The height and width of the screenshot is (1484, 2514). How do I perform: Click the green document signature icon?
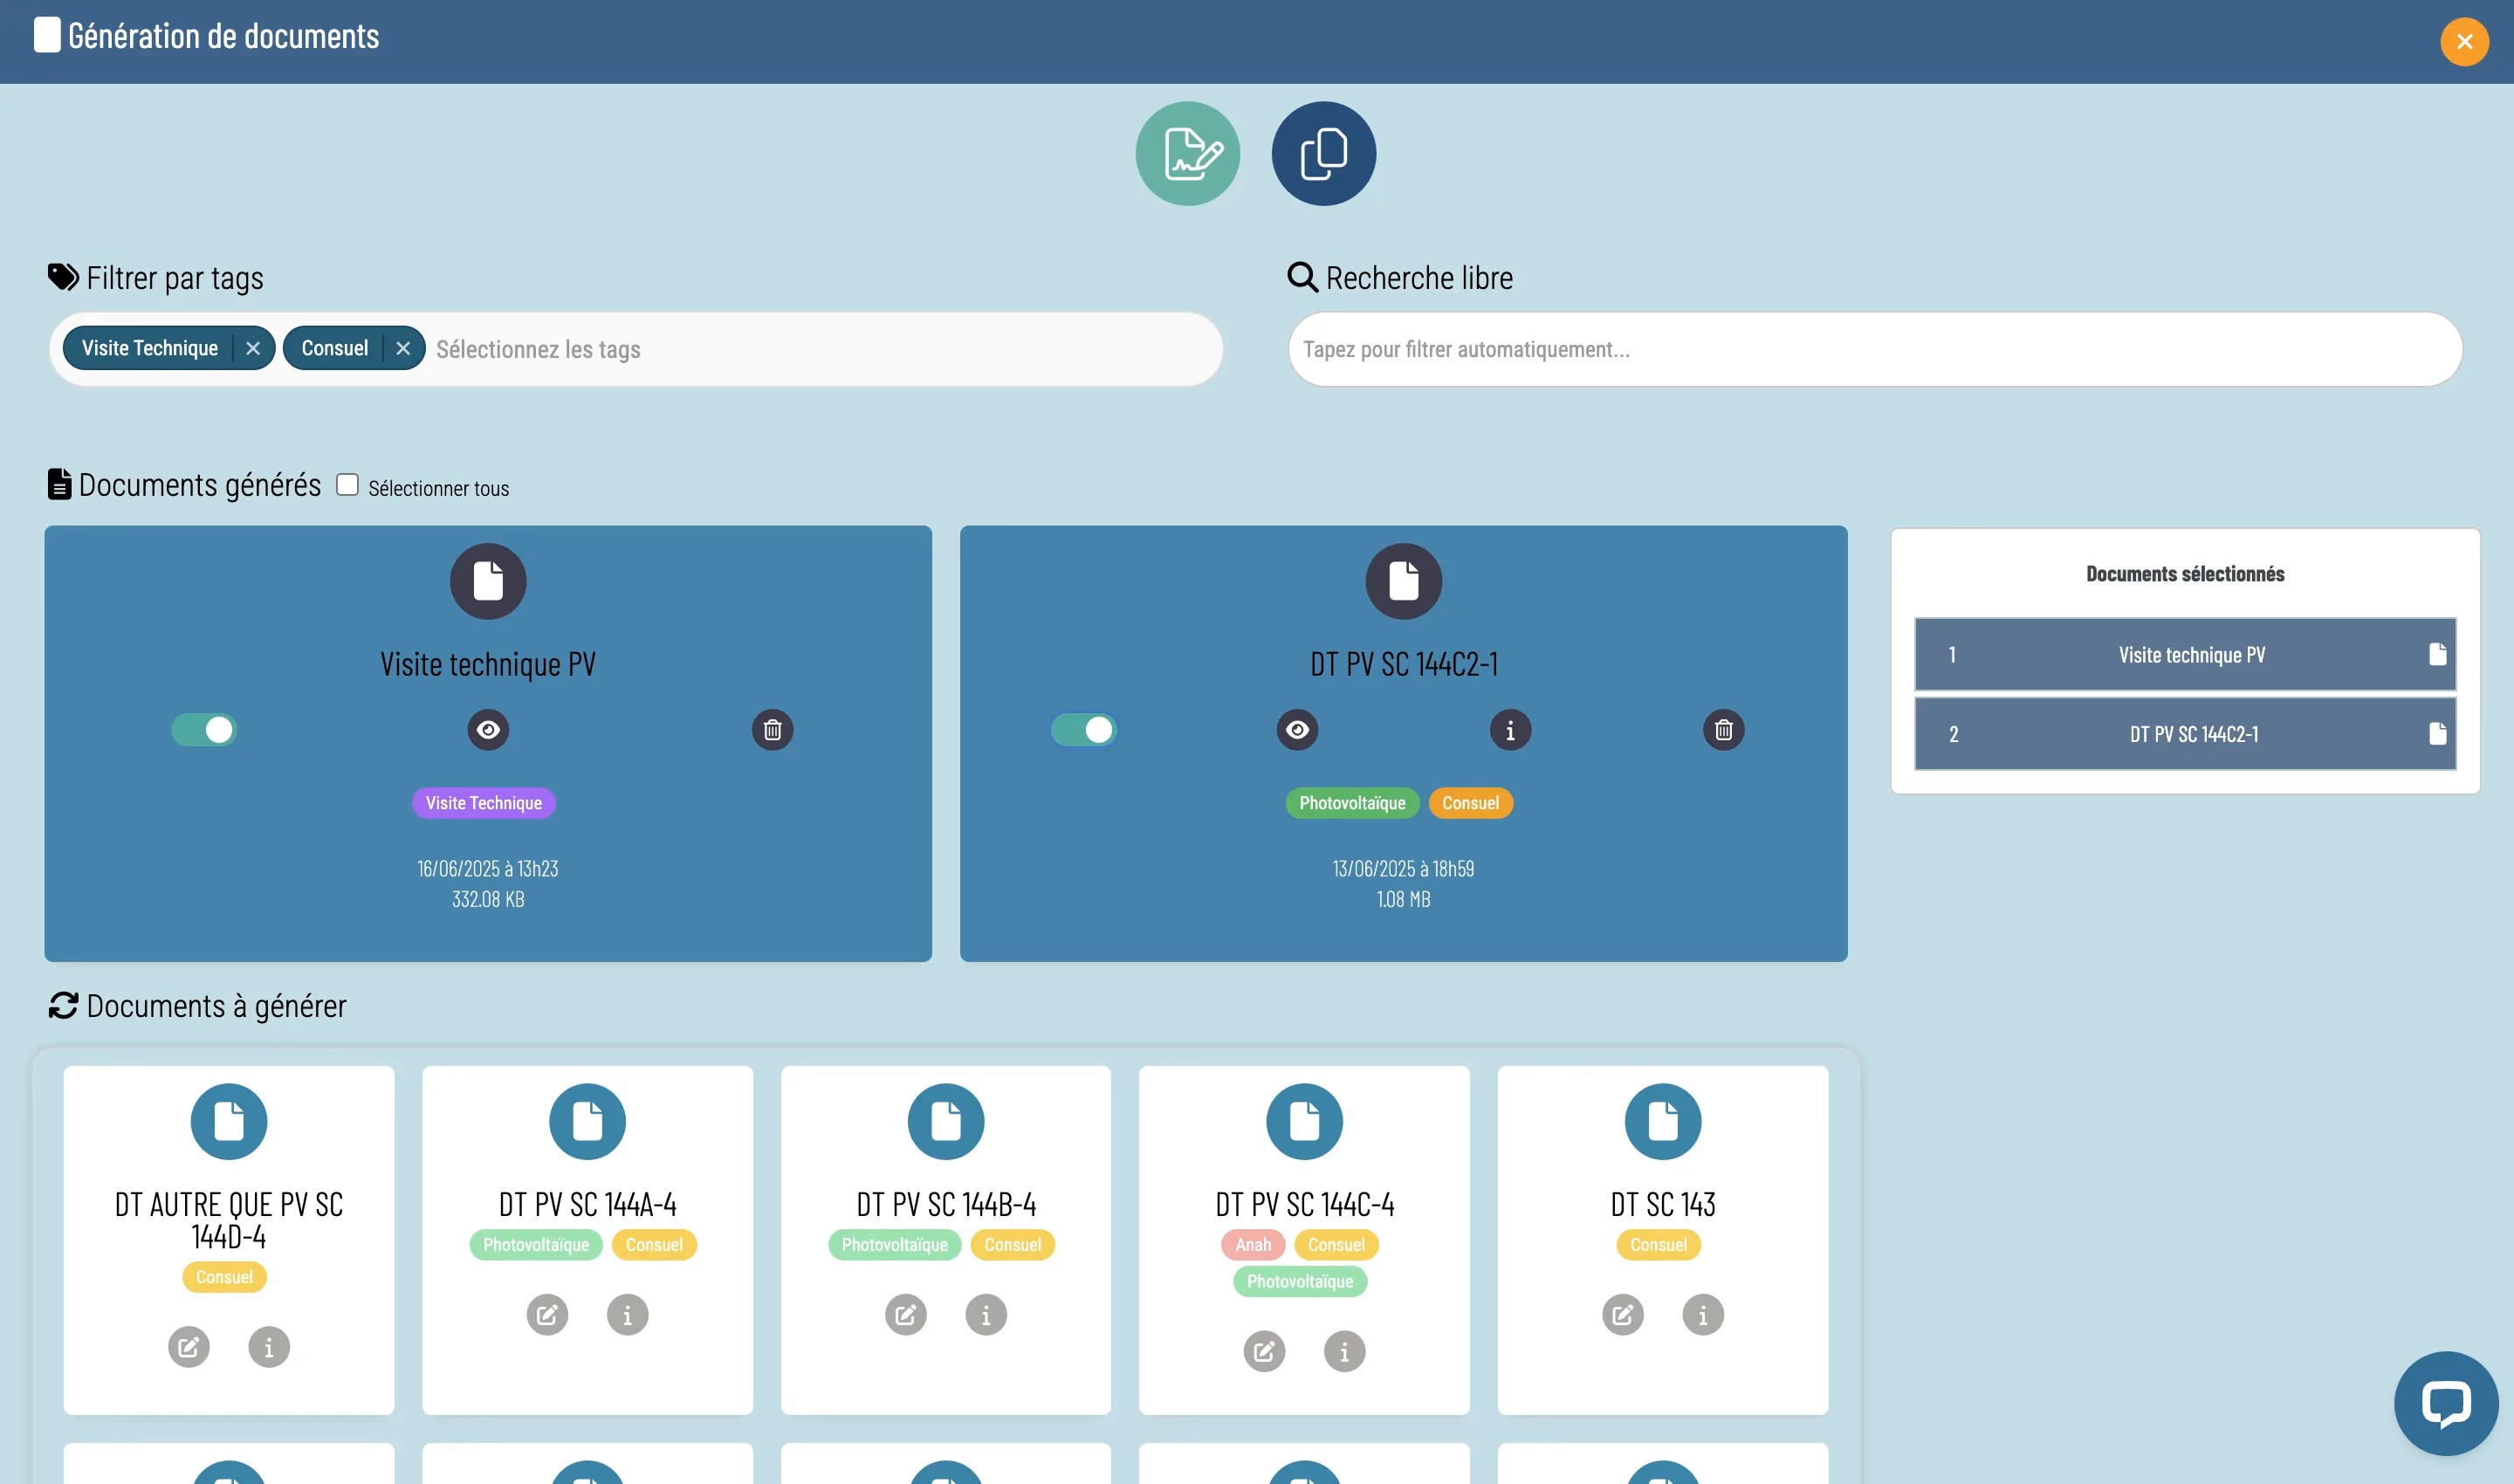click(1187, 154)
